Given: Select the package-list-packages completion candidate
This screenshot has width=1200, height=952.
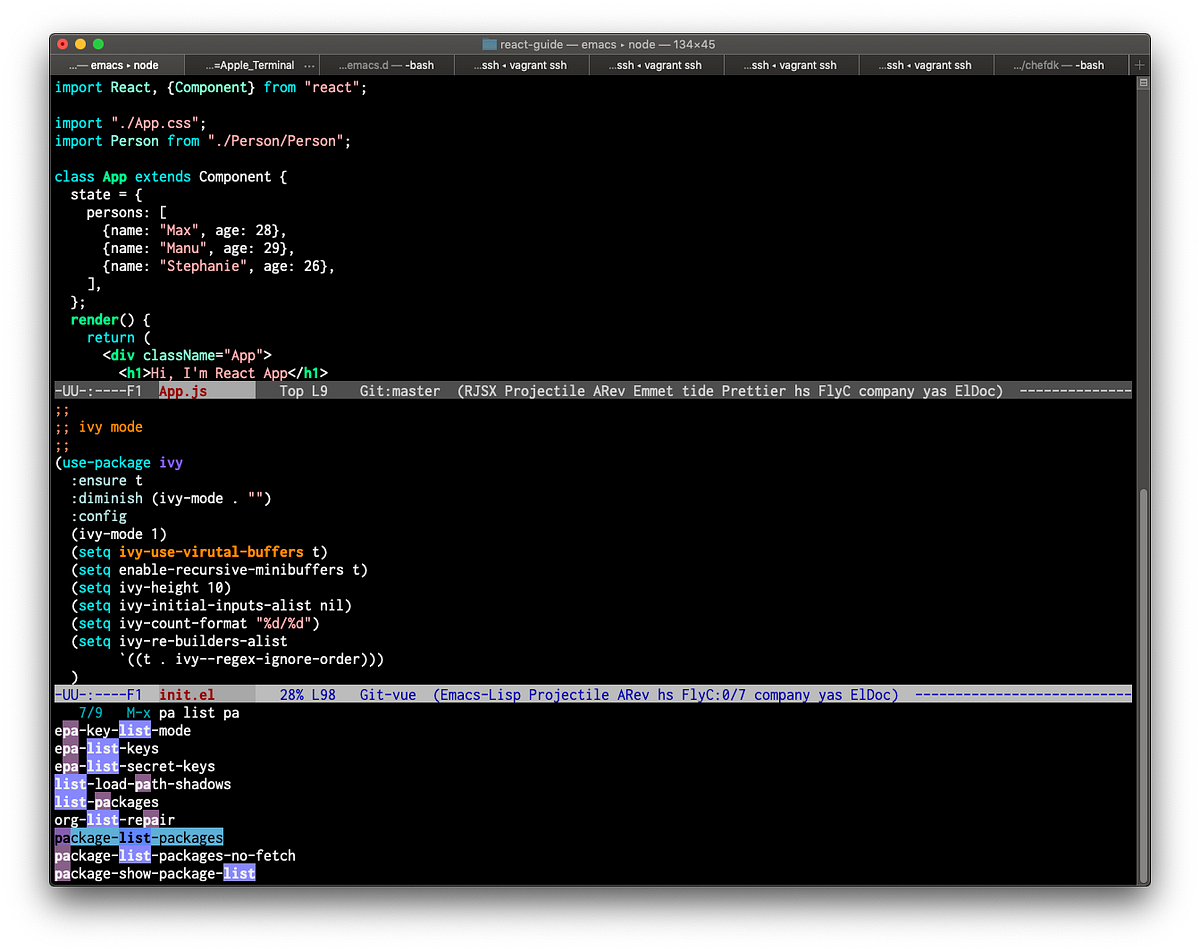Looking at the screenshot, I should (139, 837).
